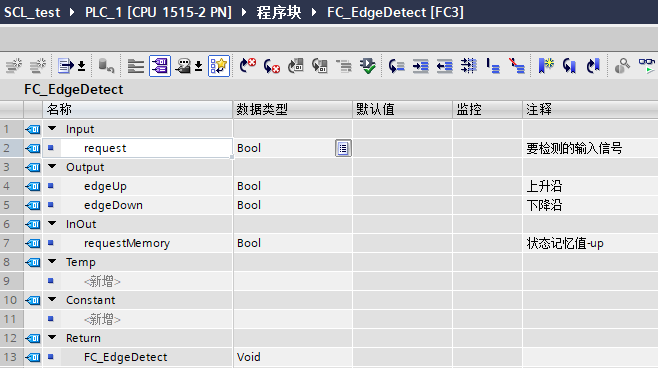This screenshot has height=368, width=658.
Task: Open the dropdown arrow beside the tag information icon
Action: click(x=198, y=66)
